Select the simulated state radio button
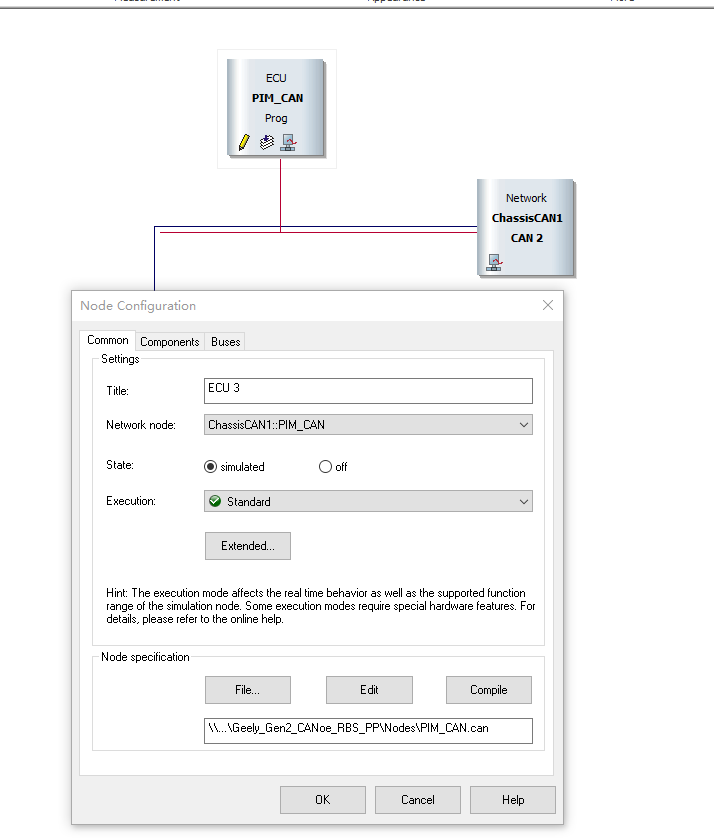714x839 pixels. pos(211,467)
